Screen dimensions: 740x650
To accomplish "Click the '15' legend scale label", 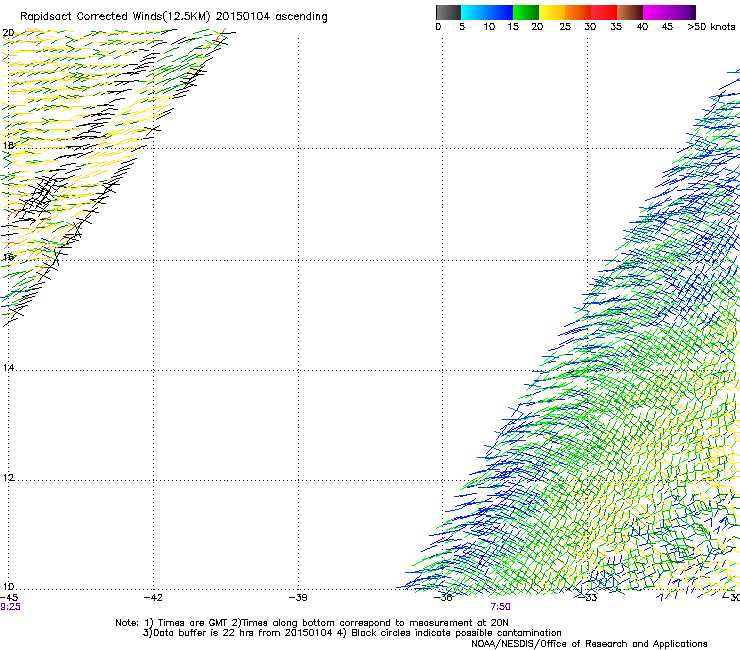I will coord(513,27).
